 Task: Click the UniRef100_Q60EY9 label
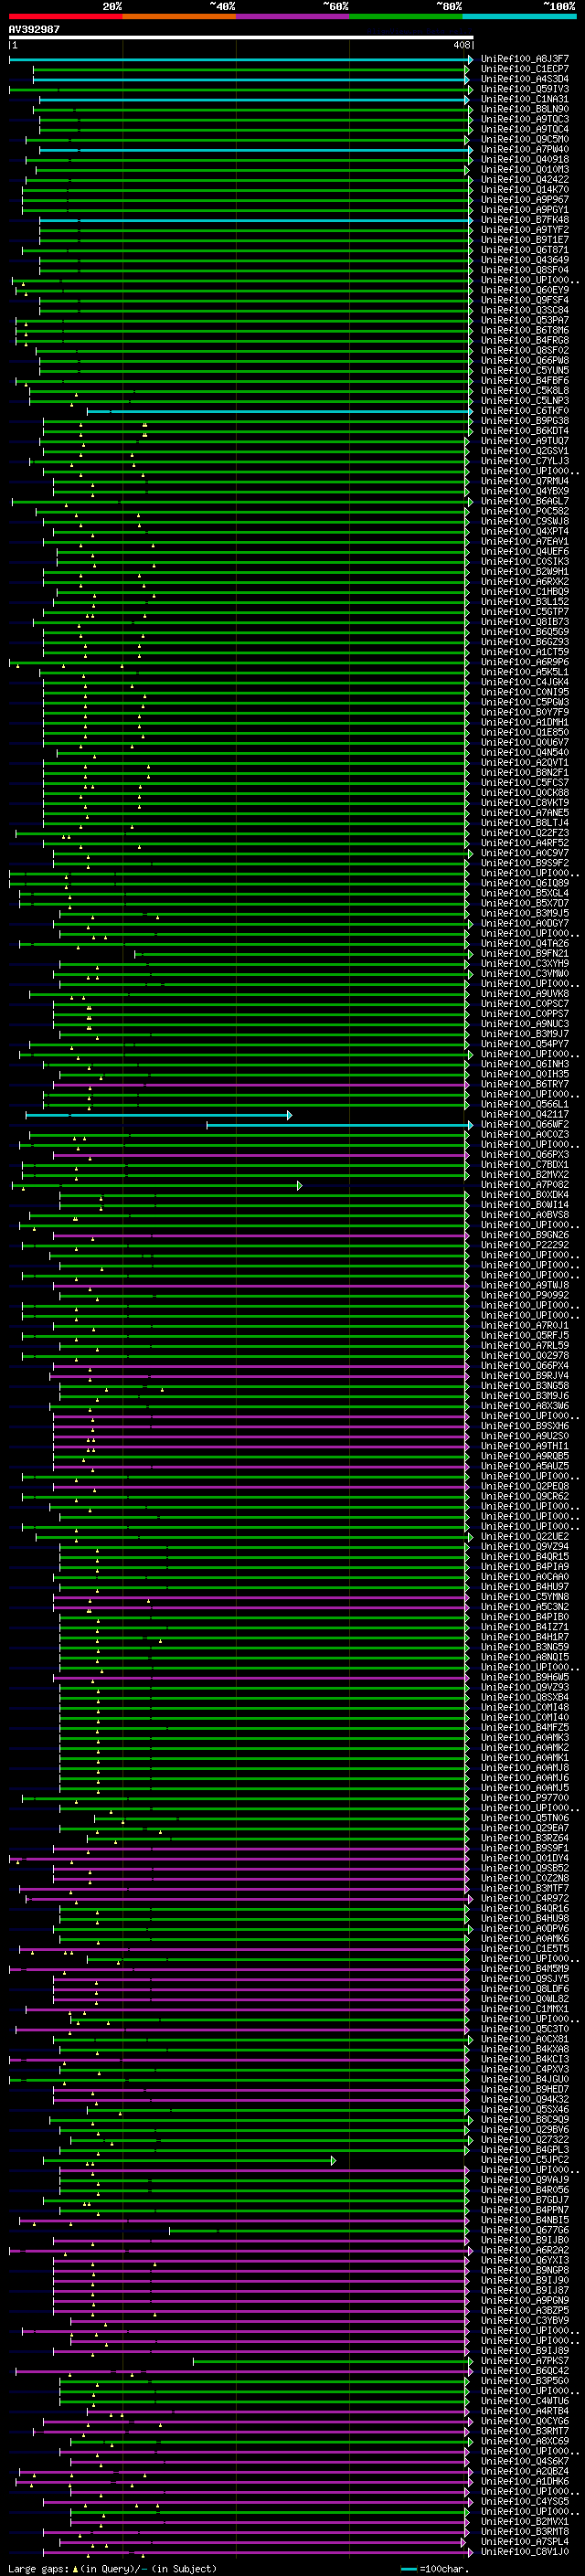525,290
